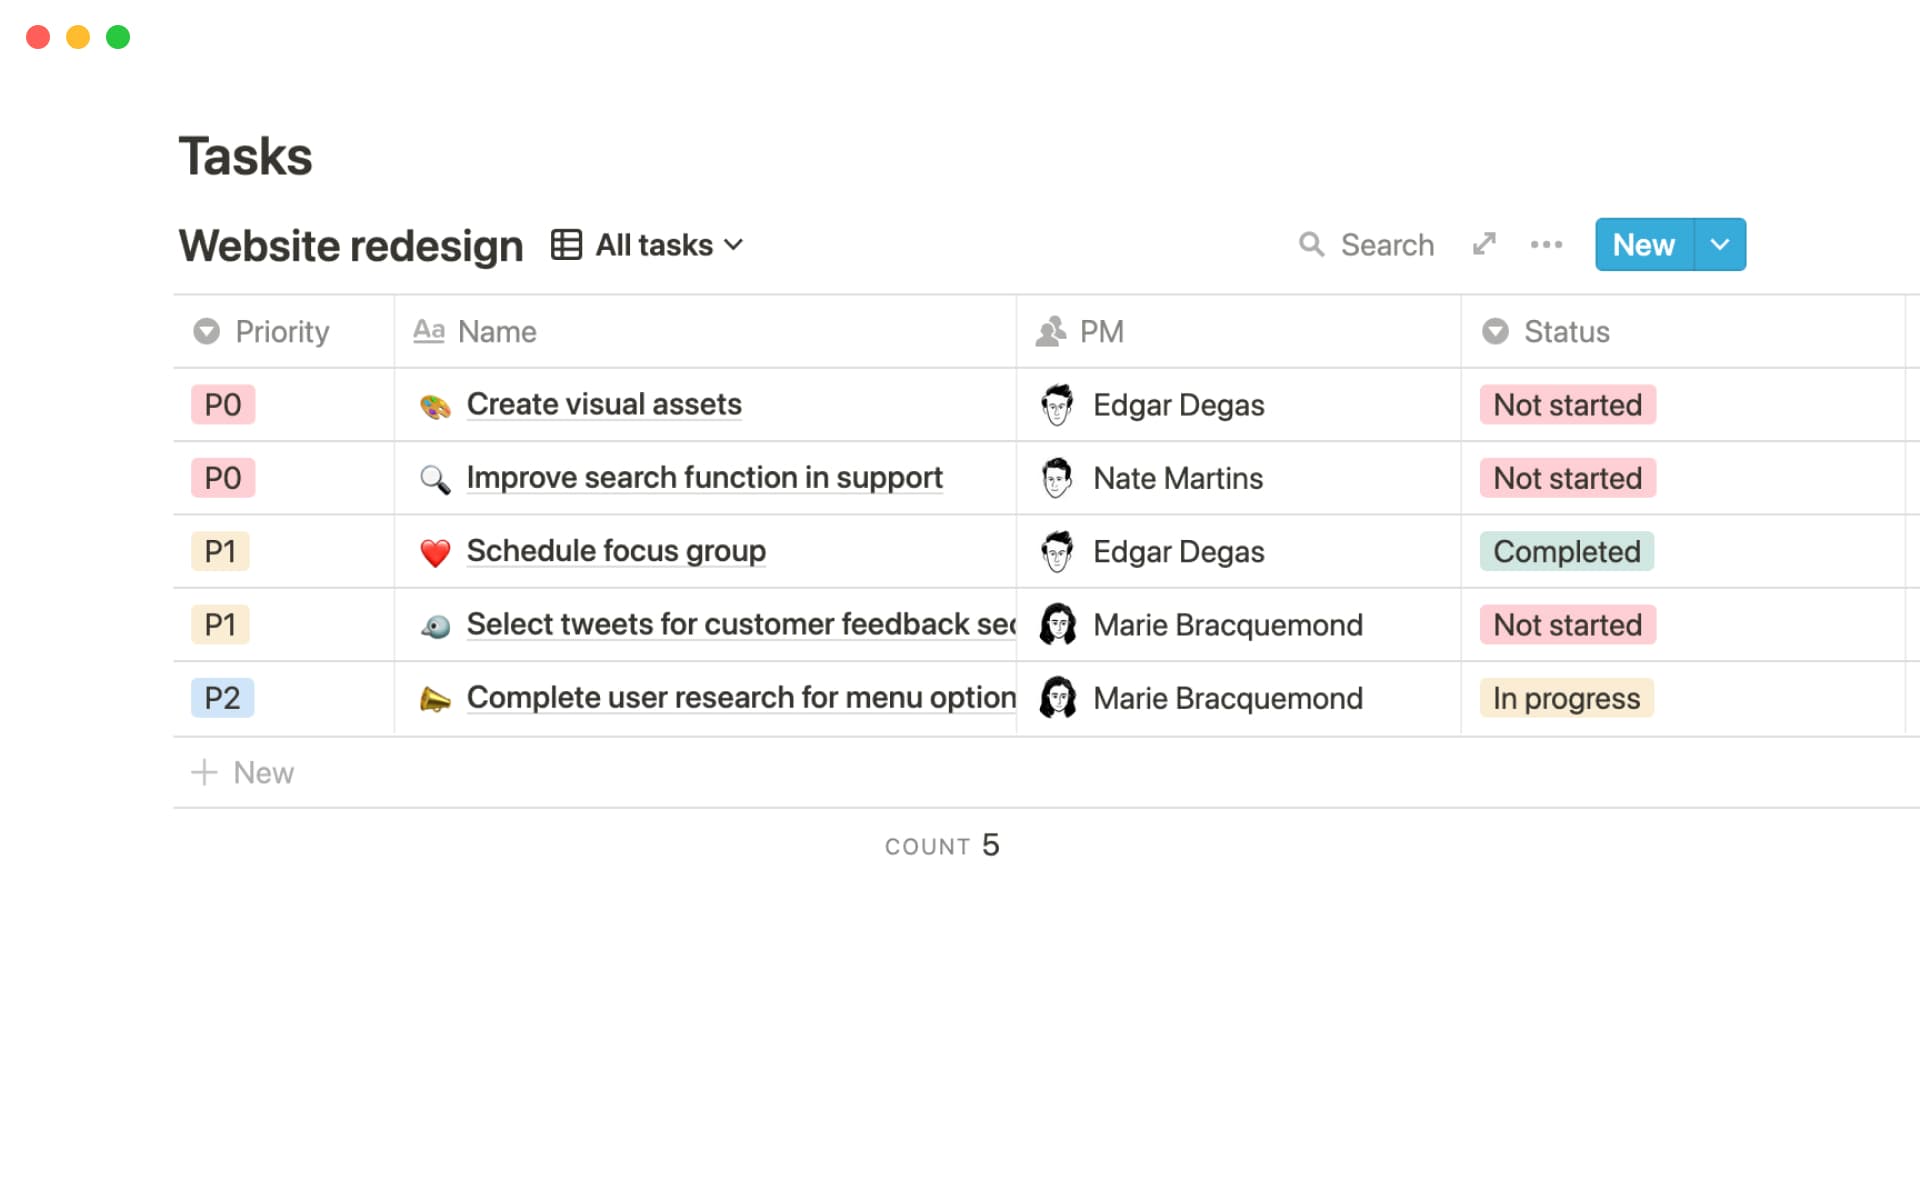Click the search magnifier icon
This screenshot has width=1920, height=1200.
[x=1311, y=245]
